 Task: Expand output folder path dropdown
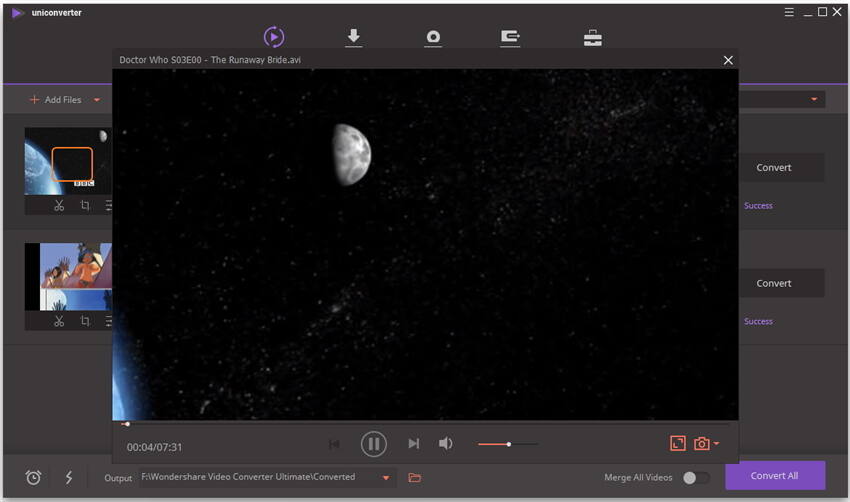click(x=386, y=478)
